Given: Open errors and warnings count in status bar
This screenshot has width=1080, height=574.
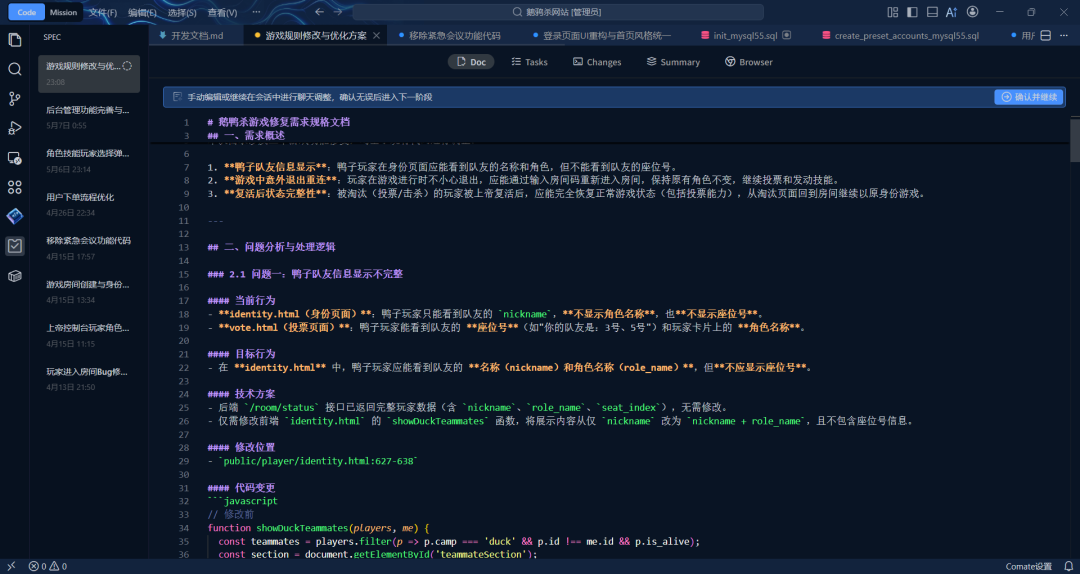Looking at the screenshot, I should [48, 566].
